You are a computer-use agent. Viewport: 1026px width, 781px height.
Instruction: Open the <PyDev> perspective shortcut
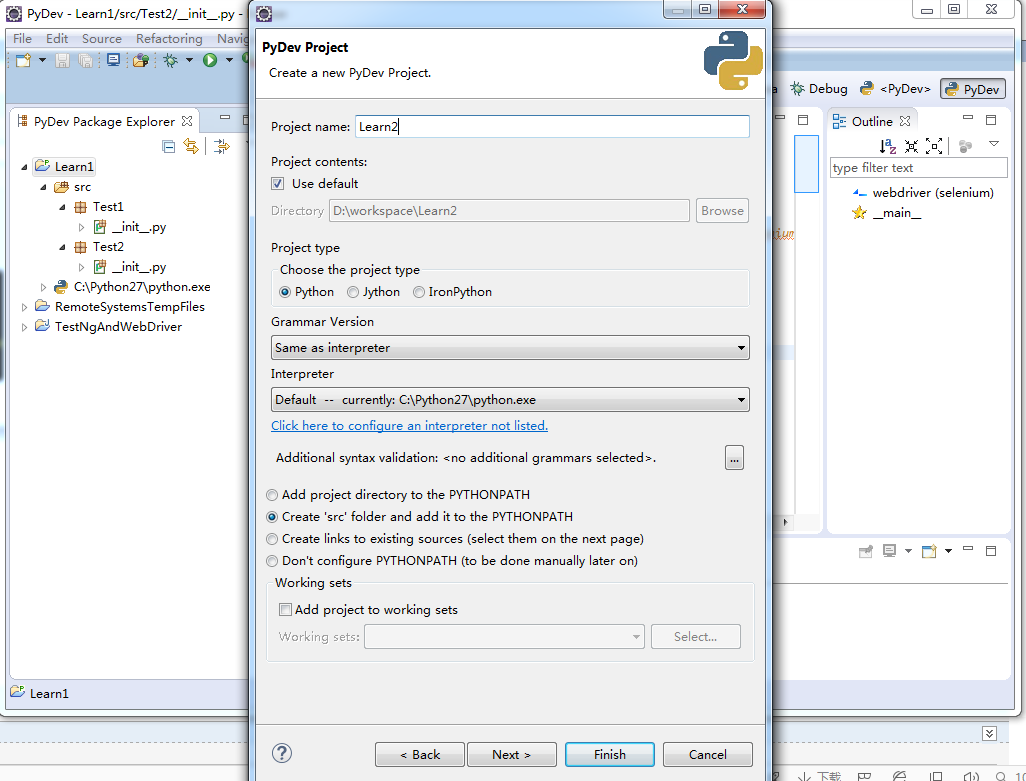(895, 89)
